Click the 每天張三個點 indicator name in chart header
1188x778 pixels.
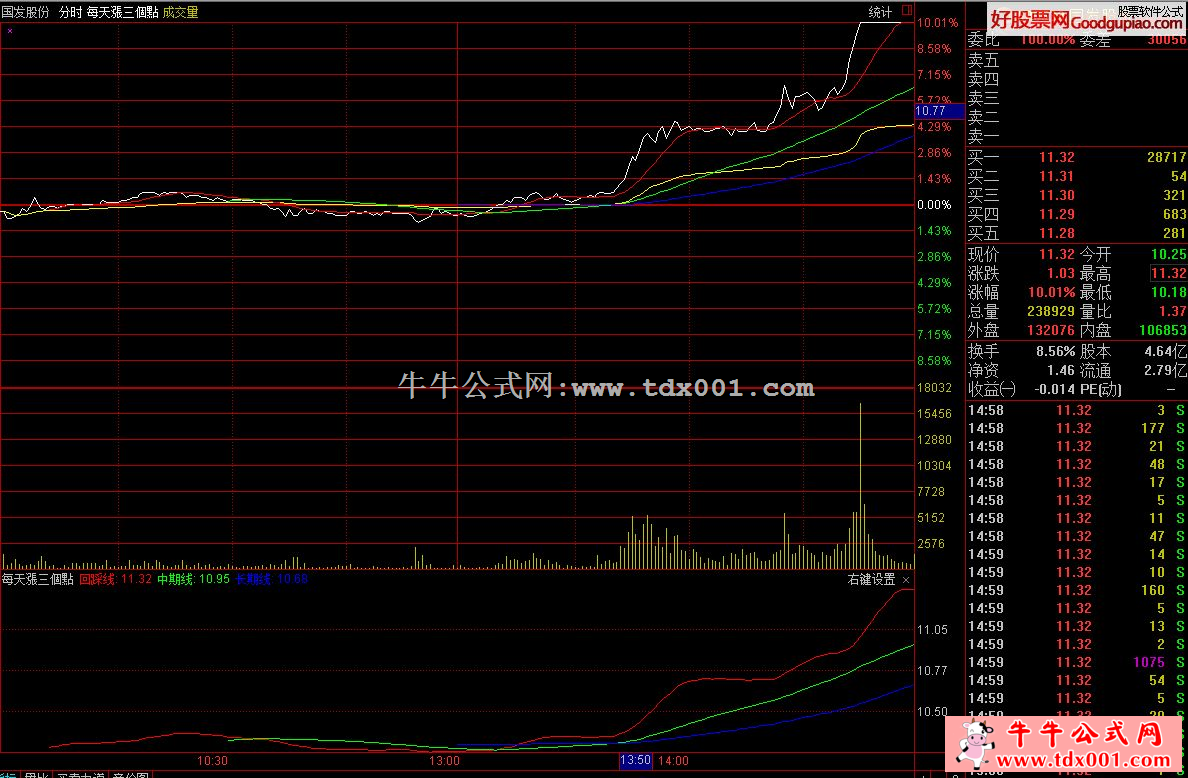(122, 12)
